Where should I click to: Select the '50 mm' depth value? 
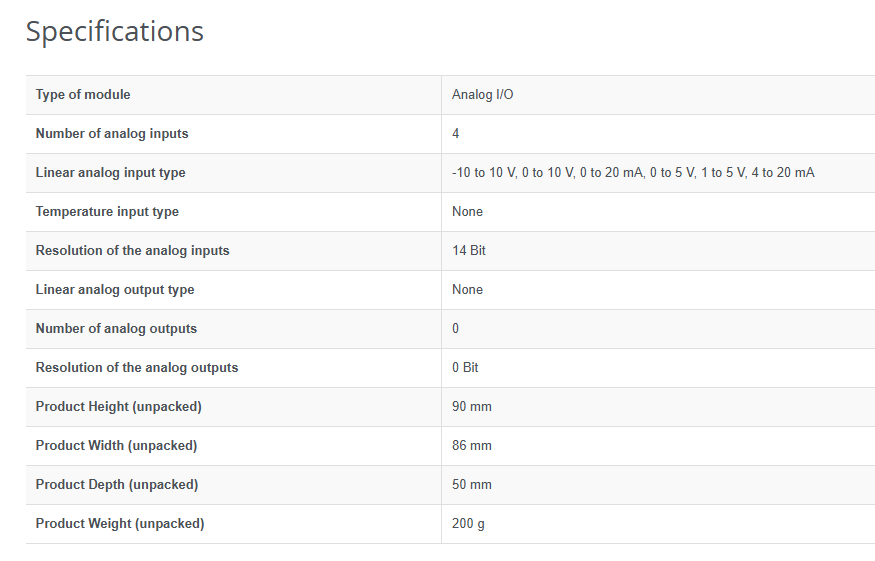click(x=472, y=485)
